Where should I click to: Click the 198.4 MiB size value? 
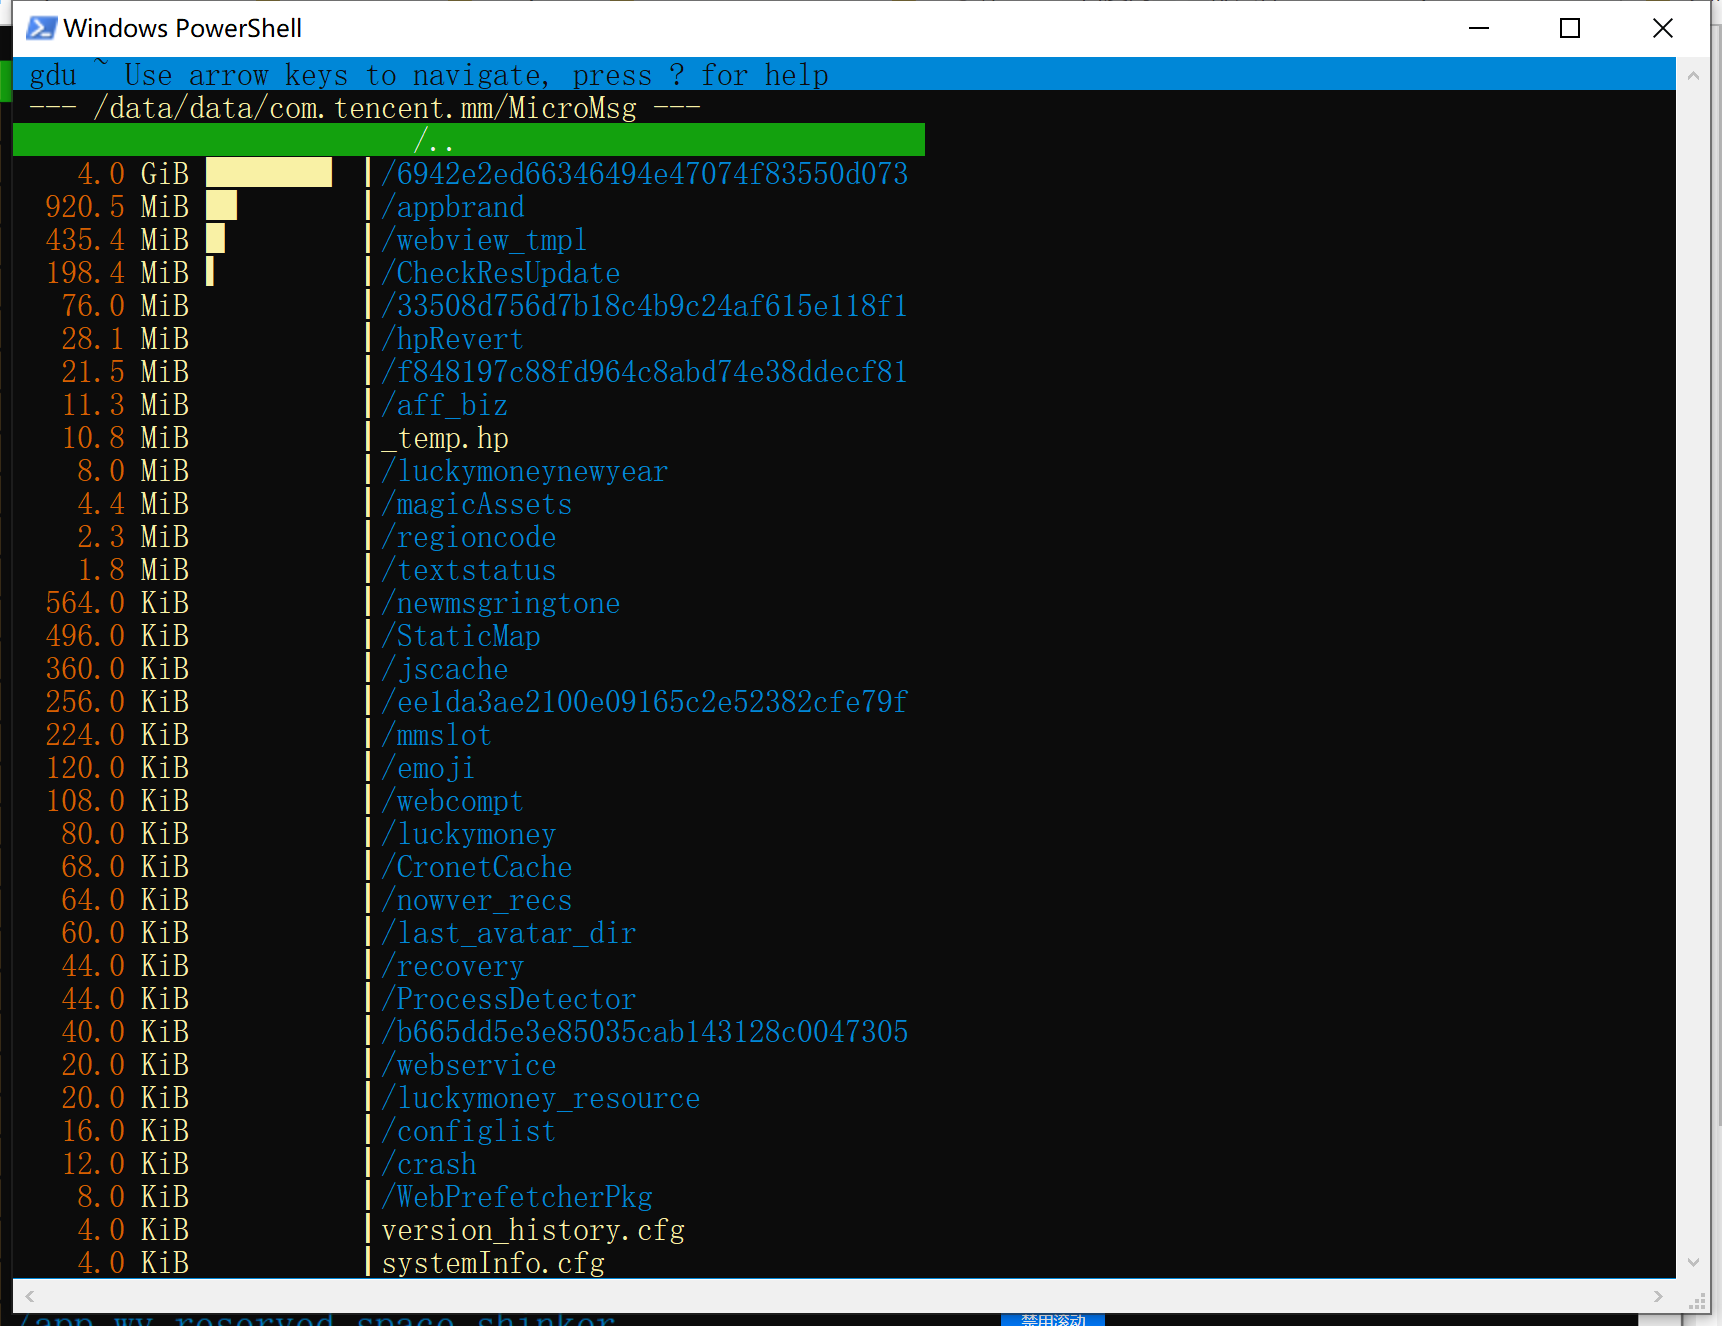pyautogui.click(x=117, y=272)
